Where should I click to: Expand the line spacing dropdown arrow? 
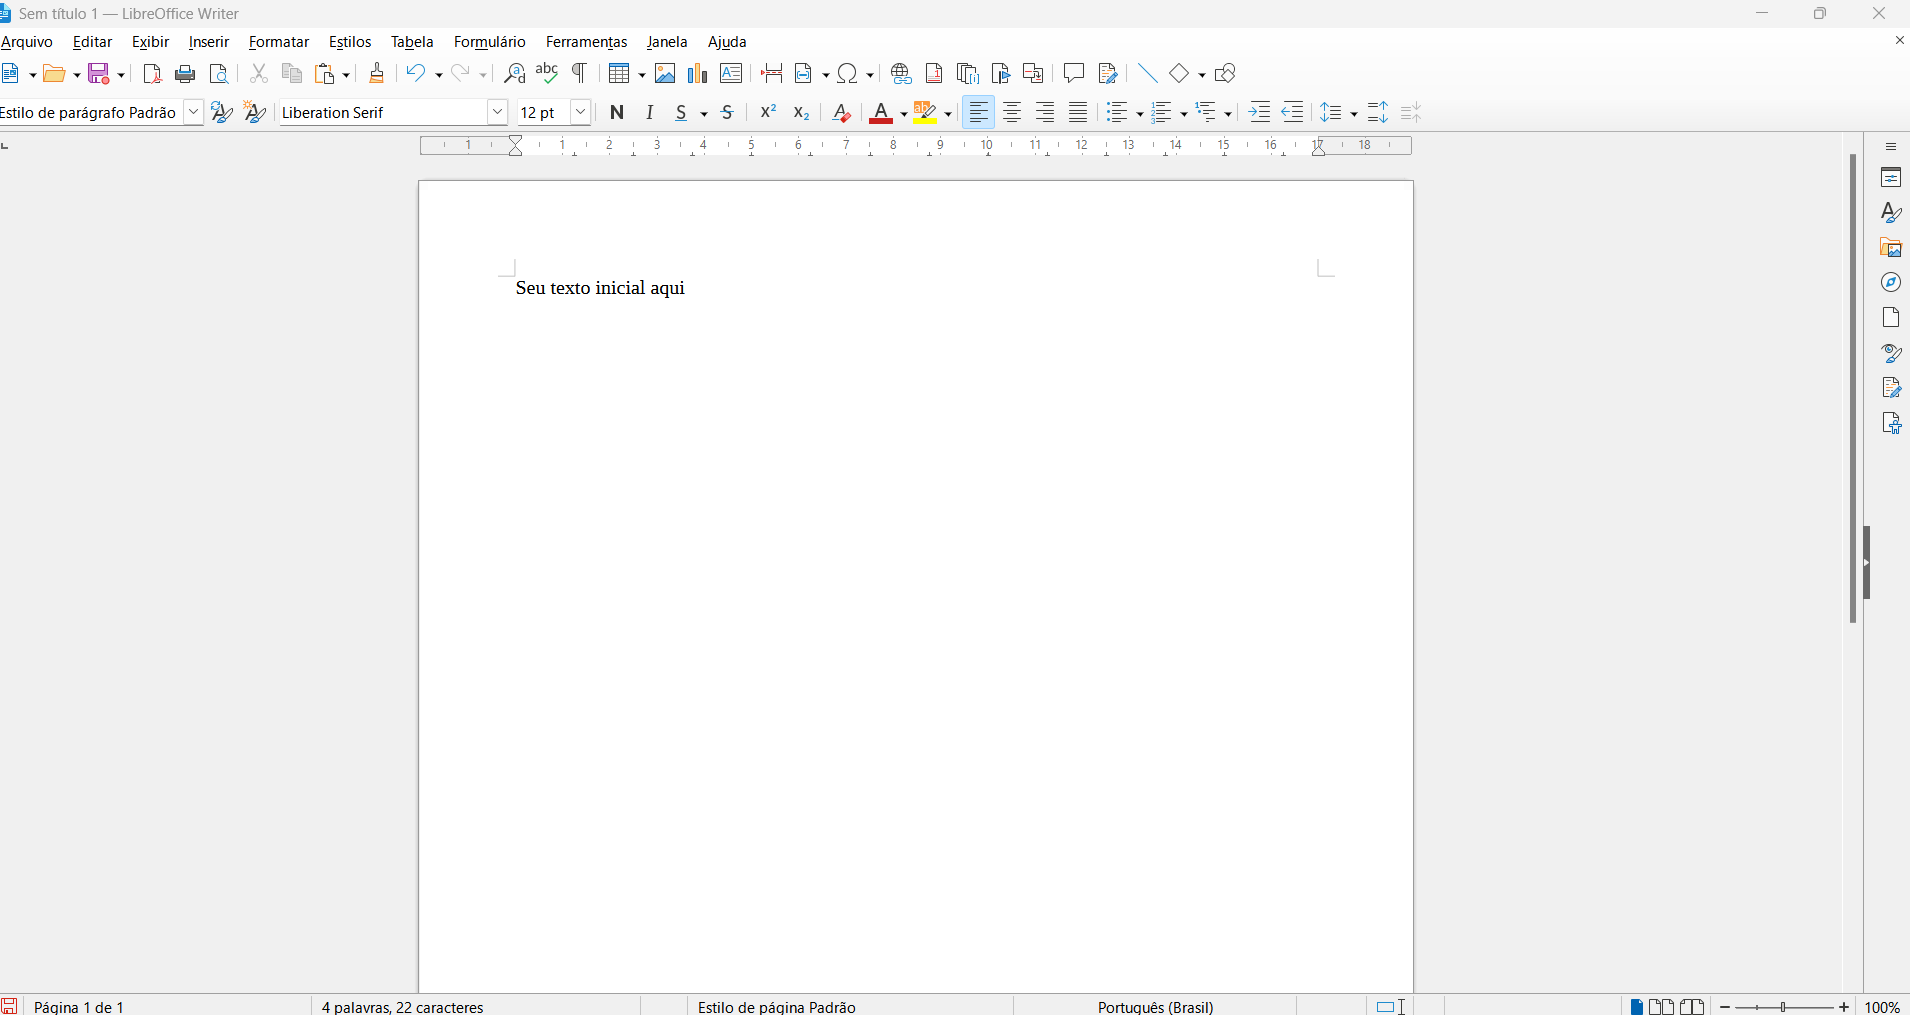pos(1354,114)
